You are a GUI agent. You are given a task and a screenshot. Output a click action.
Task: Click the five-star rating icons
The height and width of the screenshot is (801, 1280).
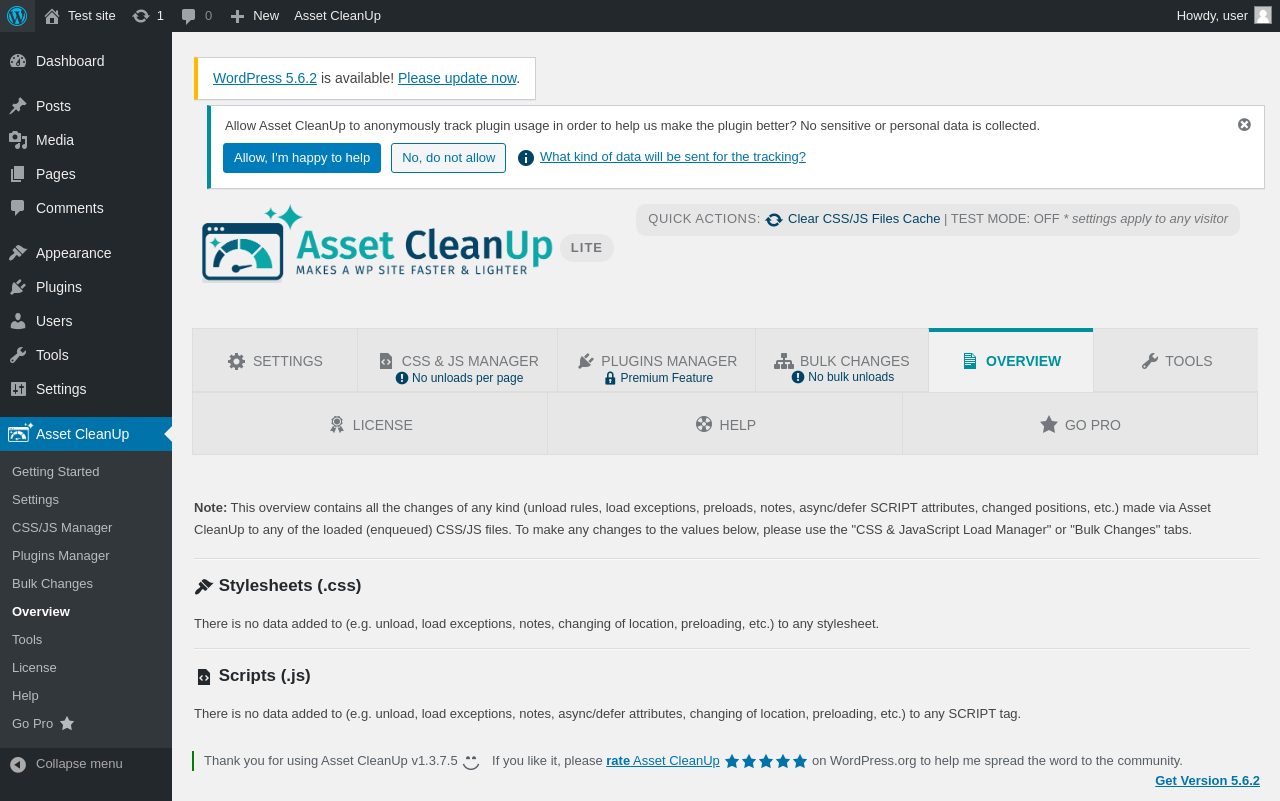[x=766, y=761]
